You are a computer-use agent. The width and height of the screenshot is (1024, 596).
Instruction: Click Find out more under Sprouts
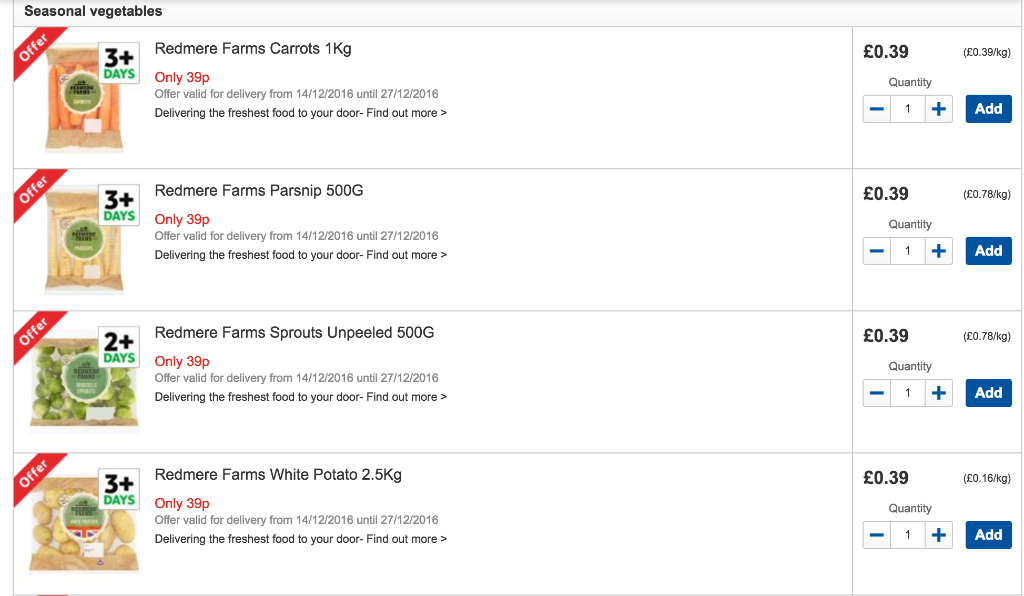coord(406,397)
